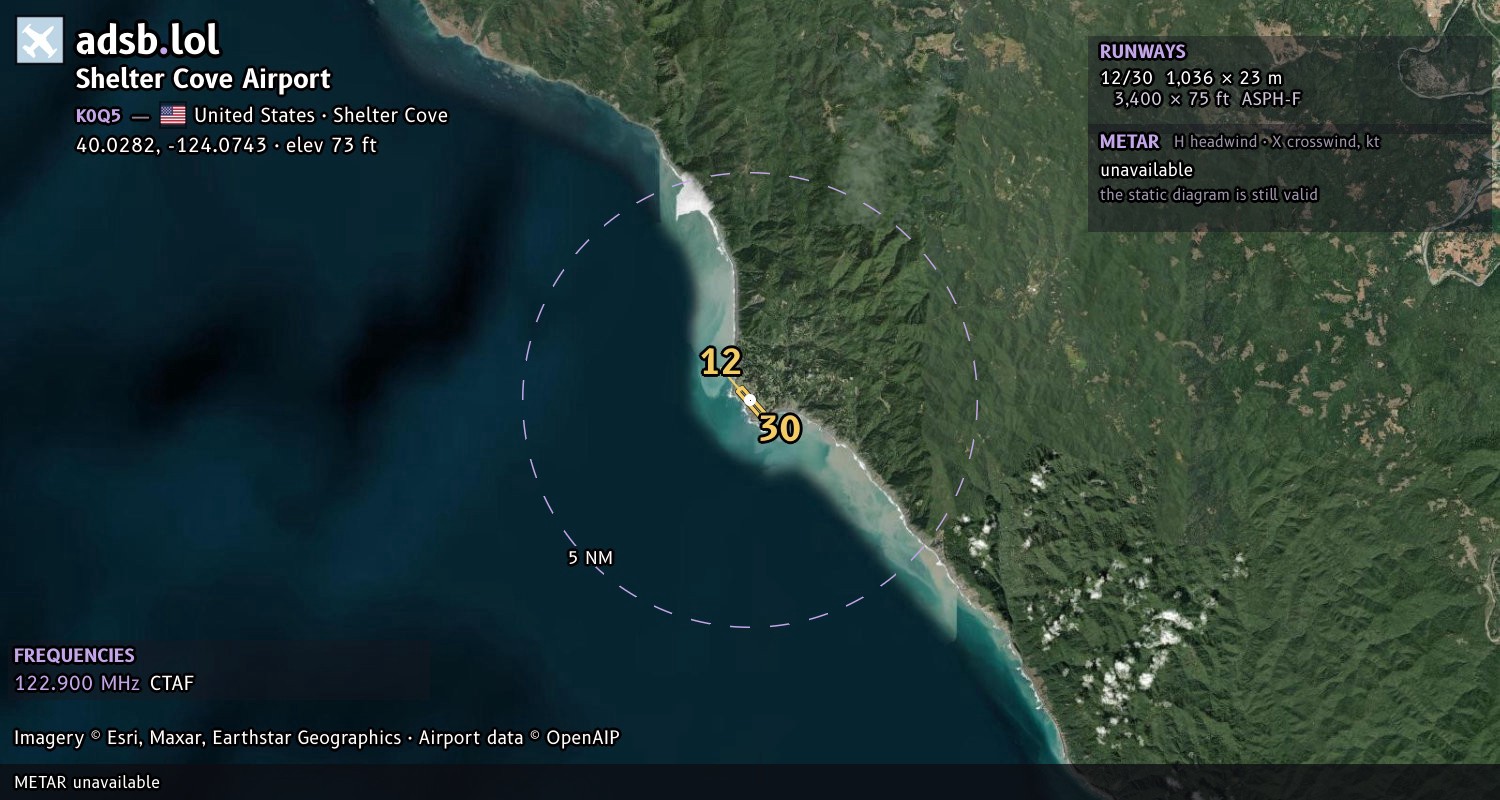
Task: Select the coordinates 40.0282, -124.0743 text
Action: point(171,145)
